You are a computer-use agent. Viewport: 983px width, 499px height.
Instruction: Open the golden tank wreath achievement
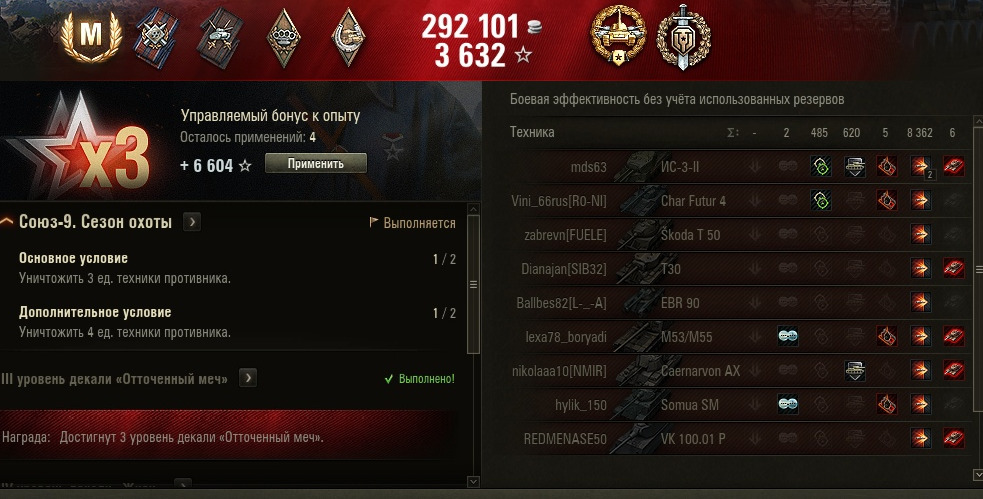618,36
